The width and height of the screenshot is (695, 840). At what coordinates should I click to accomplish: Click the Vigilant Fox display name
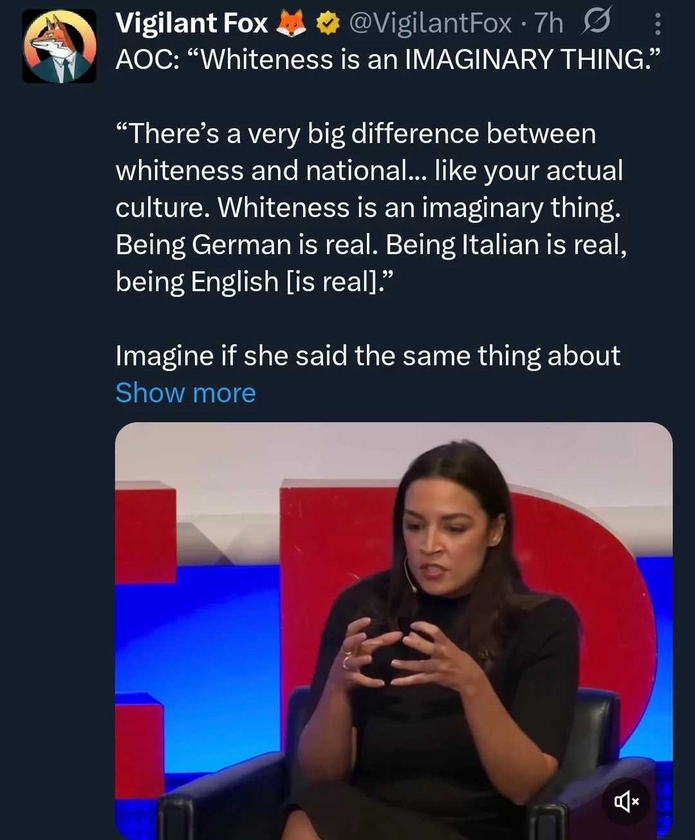tap(191, 22)
